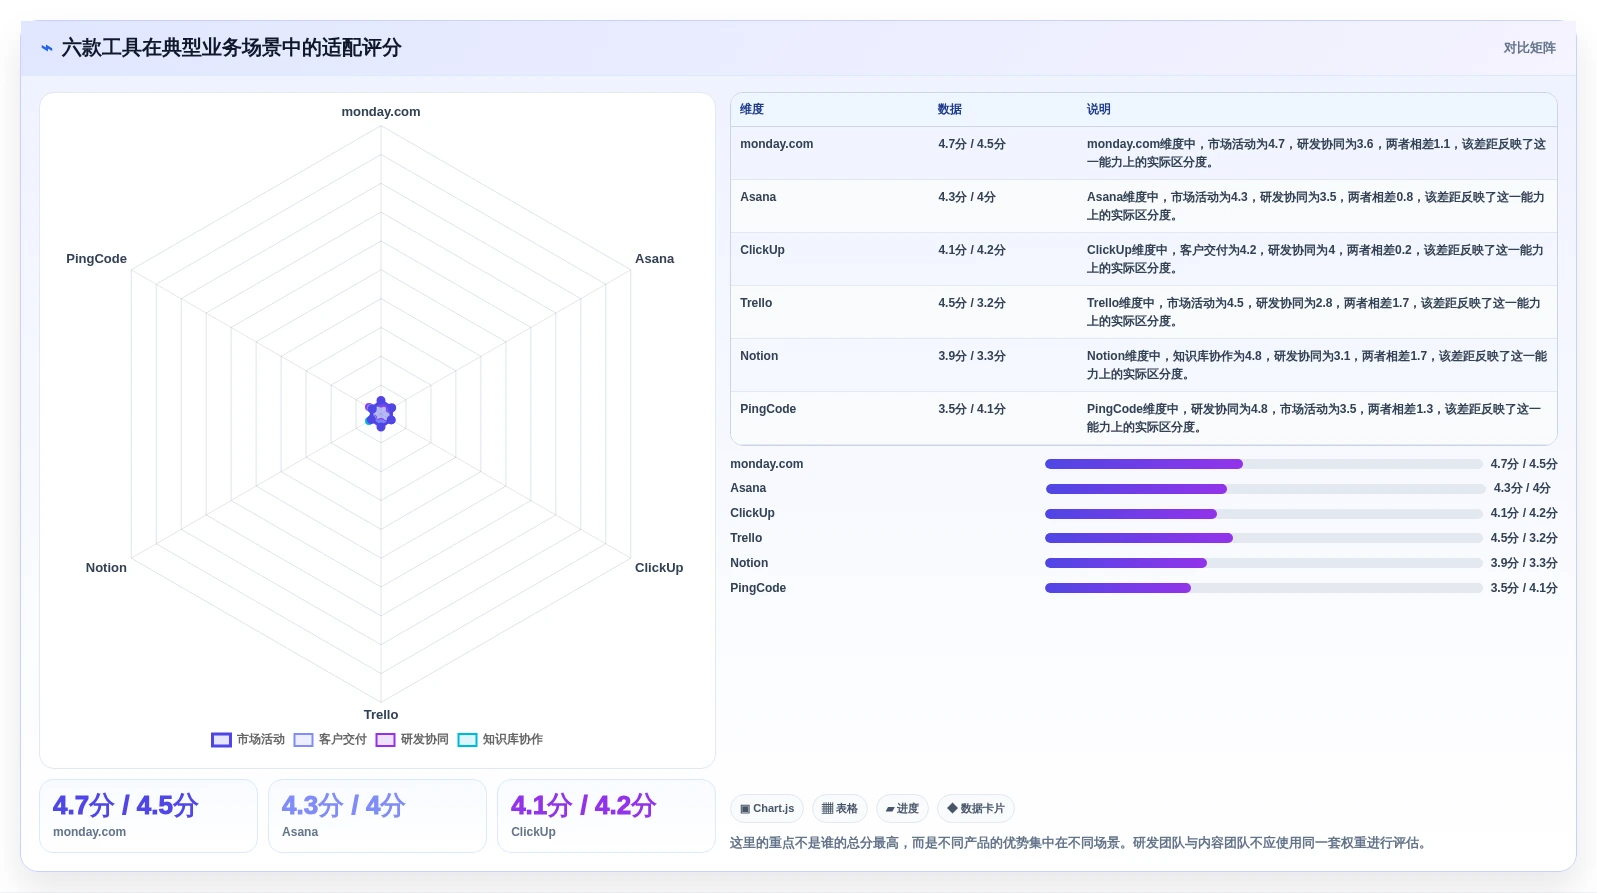Click the 维度 column header
Screen dimensions: 1597x893
(752, 109)
